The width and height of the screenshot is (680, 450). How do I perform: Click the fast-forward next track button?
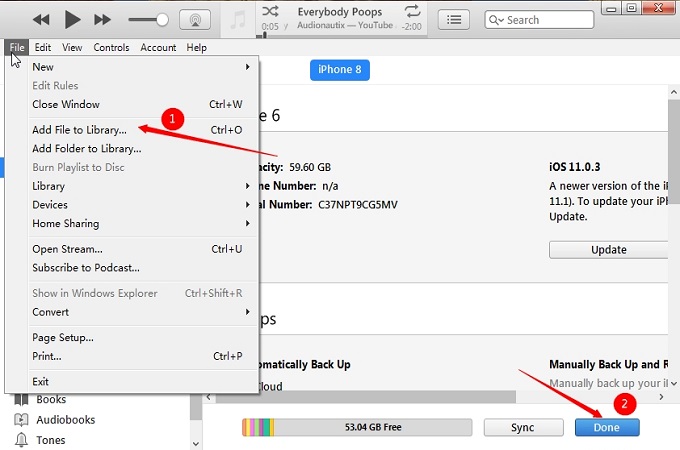(x=102, y=20)
